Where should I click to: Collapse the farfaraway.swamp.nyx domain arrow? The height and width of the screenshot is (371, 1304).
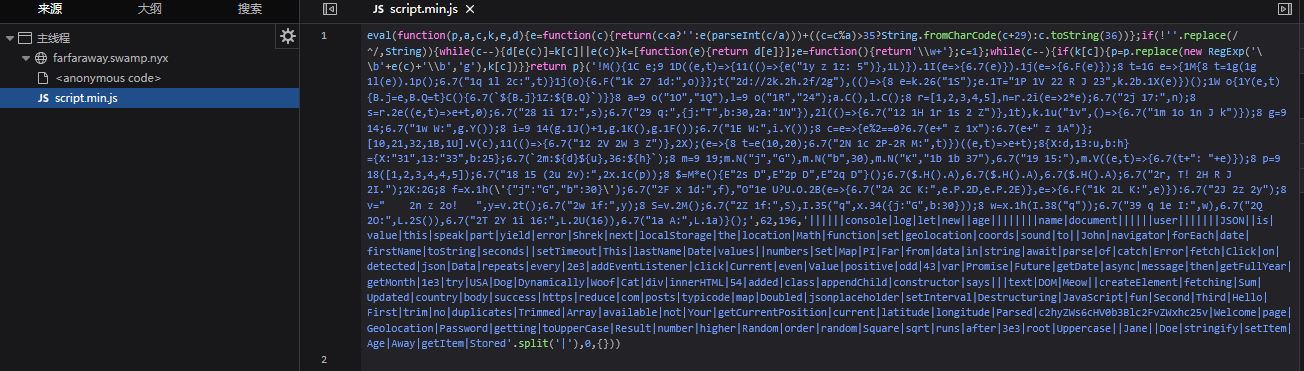pyautogui.click(x=26, y=59)
